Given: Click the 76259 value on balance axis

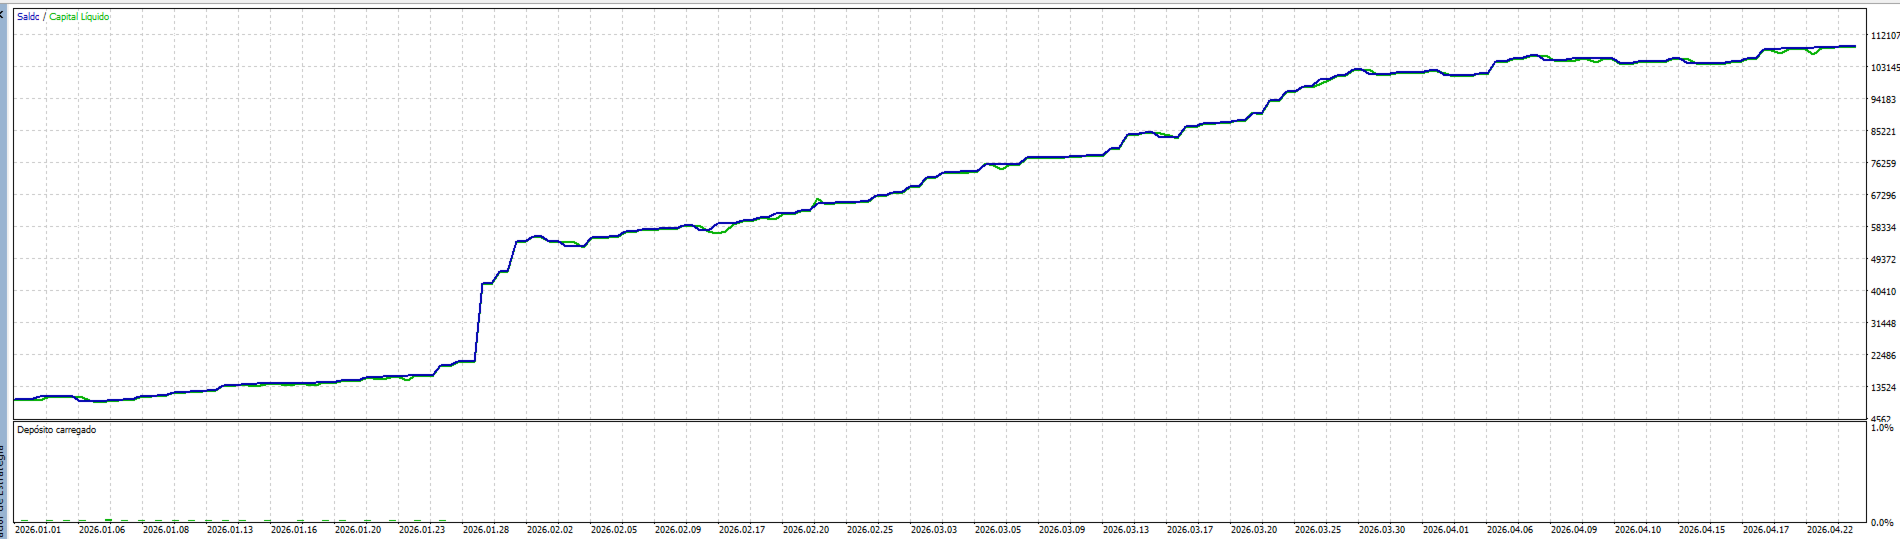Looking at the screenshot, I should [1884, 164].
